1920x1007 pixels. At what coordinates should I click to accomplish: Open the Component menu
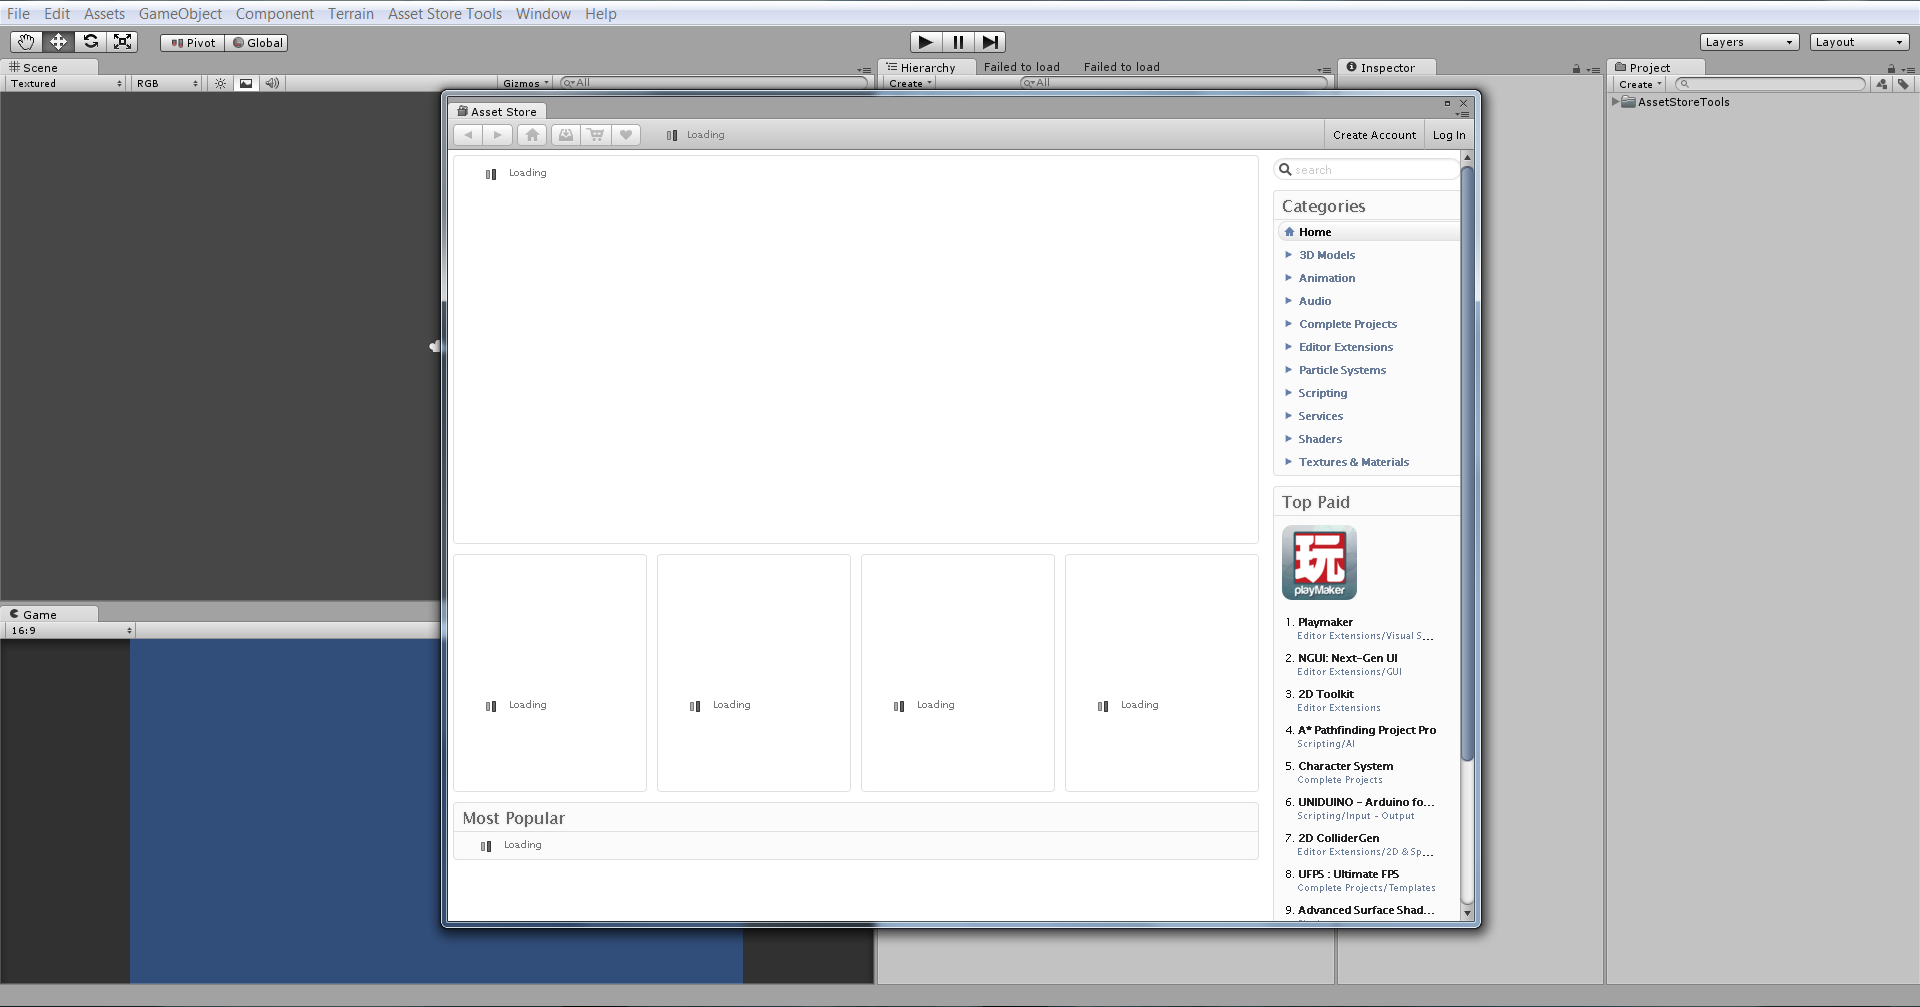click(275, 14)
